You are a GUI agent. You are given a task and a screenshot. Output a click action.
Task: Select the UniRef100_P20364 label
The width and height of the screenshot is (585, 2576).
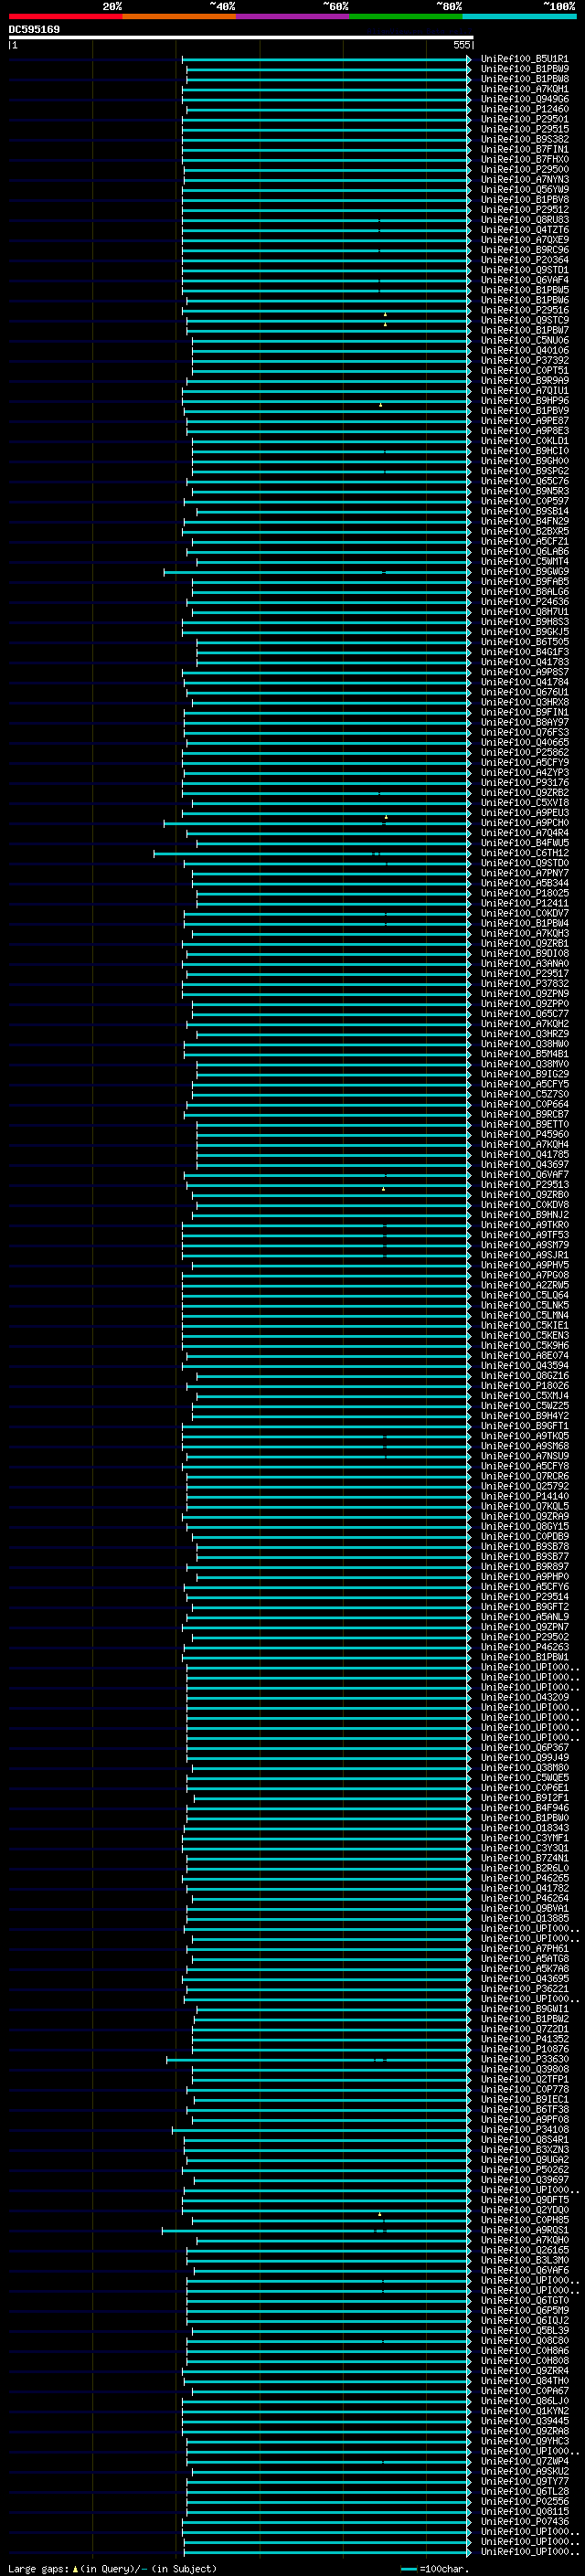(x=524, y=260)
